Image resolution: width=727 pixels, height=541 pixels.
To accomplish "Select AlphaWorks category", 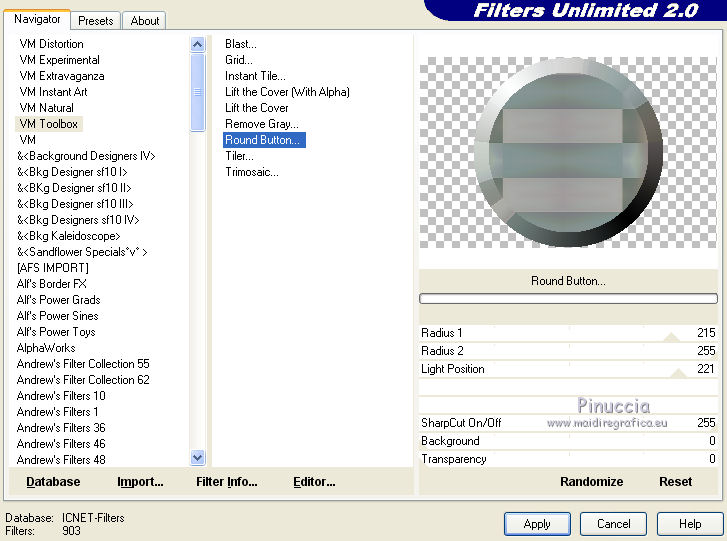I will tap(46, 348).
